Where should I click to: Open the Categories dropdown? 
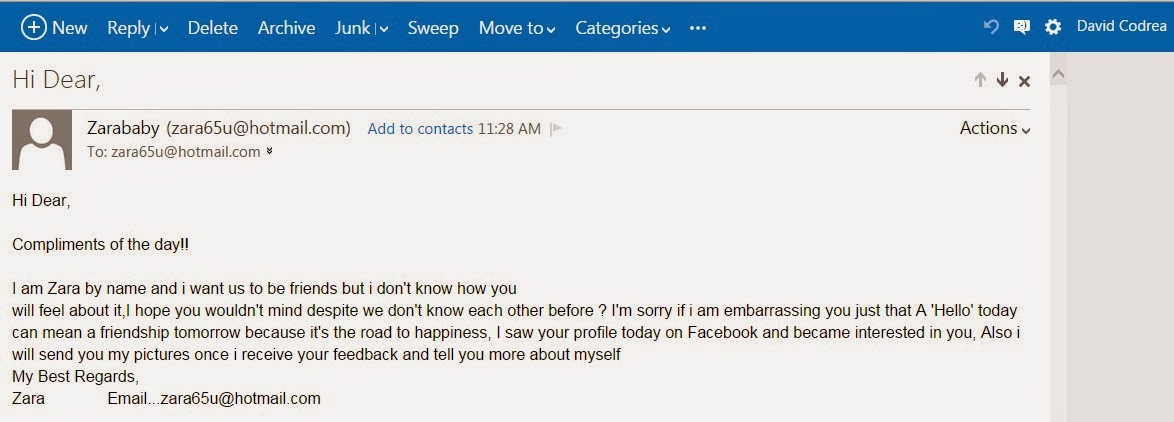[623, 28]
